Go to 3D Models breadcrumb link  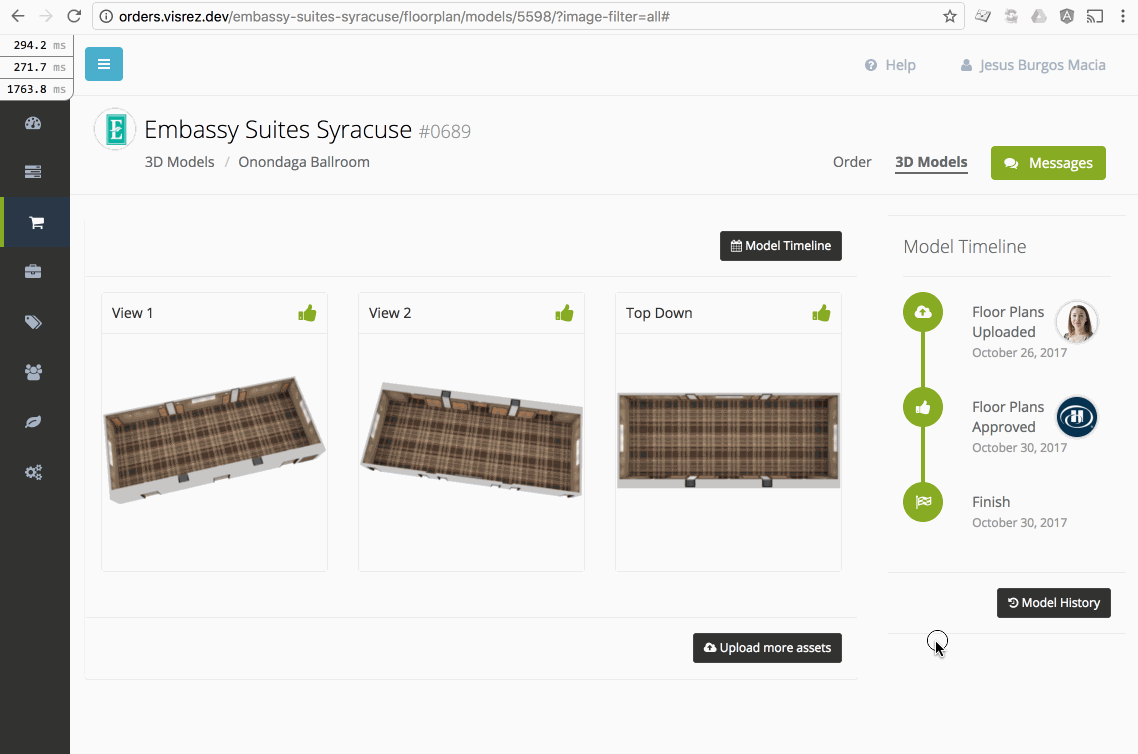pyautogui.click(x=179, y=162)
